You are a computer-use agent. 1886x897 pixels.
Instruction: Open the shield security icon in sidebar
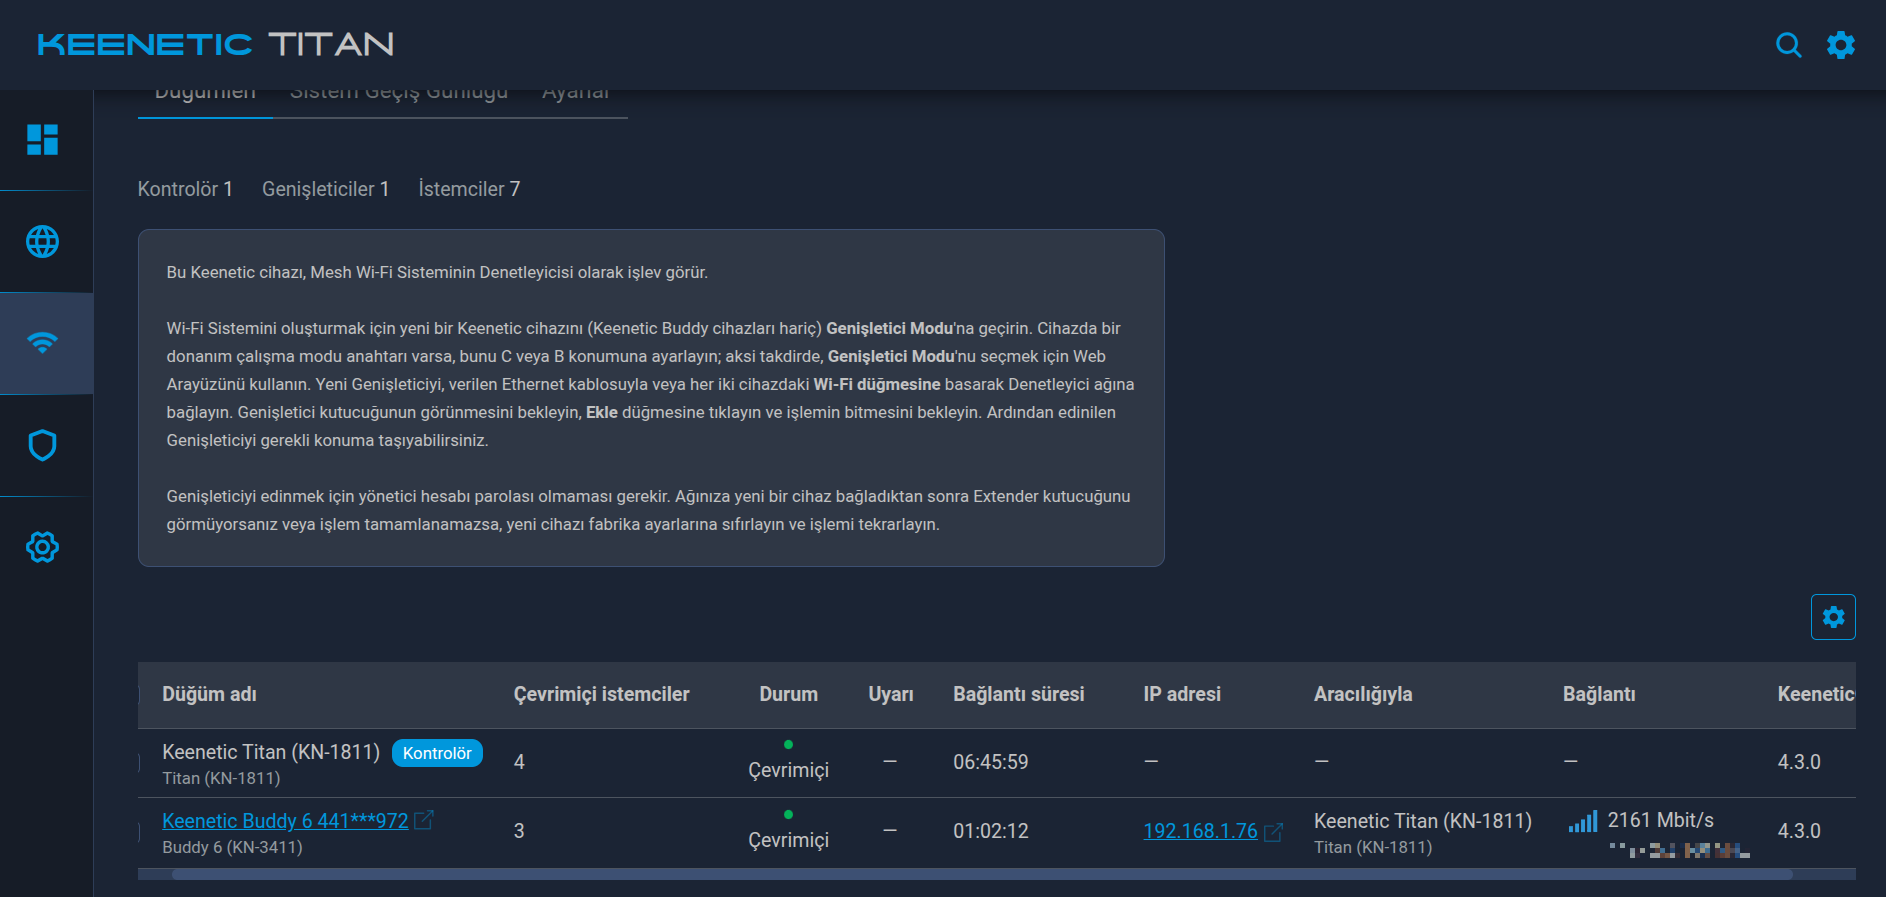coord(42,445)
